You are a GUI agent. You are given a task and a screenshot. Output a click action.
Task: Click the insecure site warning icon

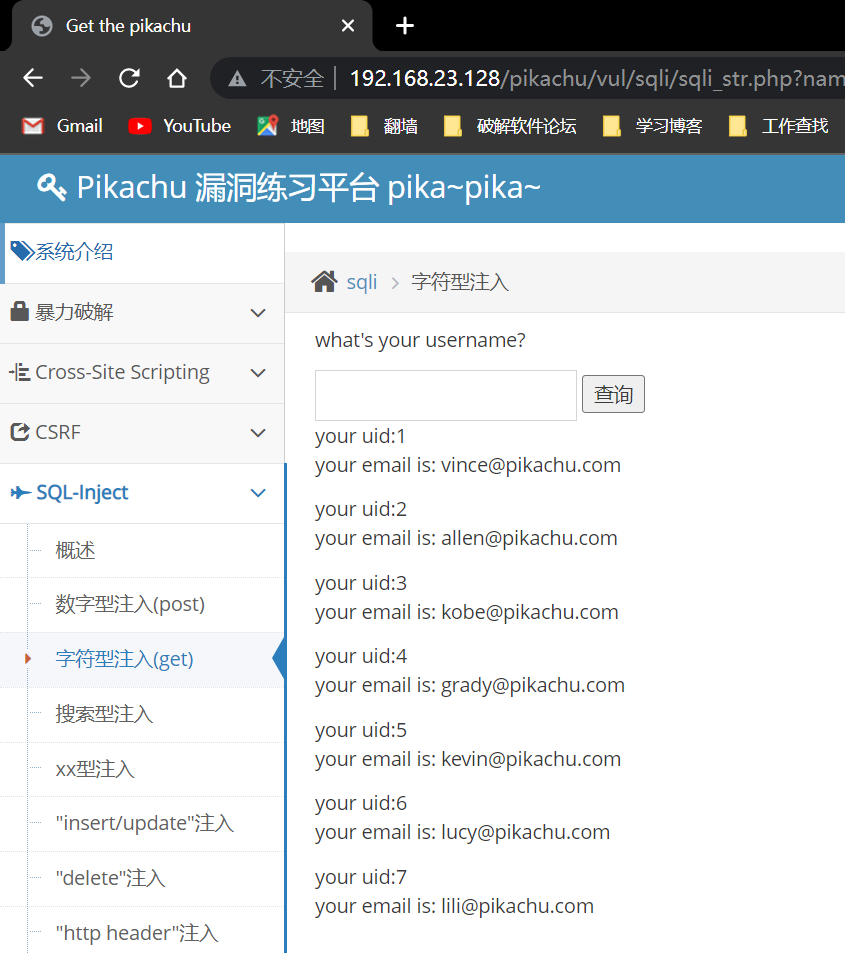pos(237,78)
